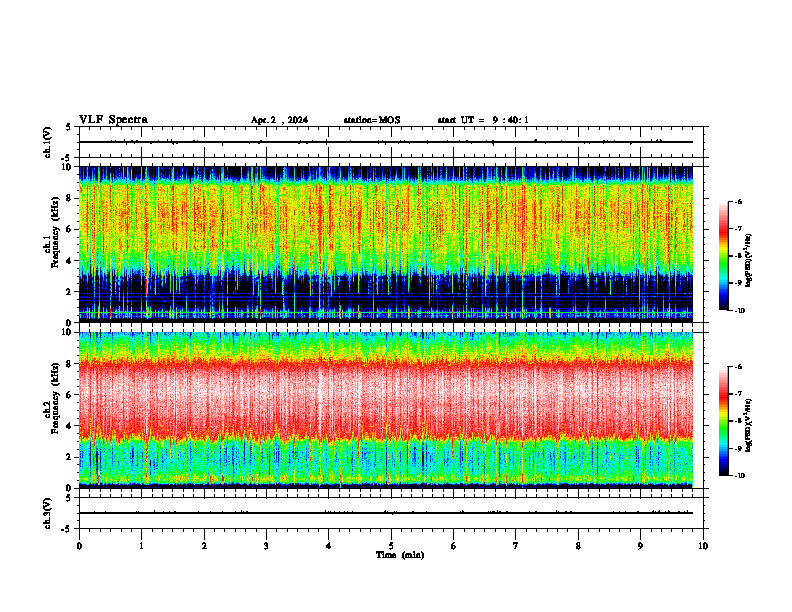Click the "start UT = 9:40:1" label

pyautogui.click(x=483, y=120)
